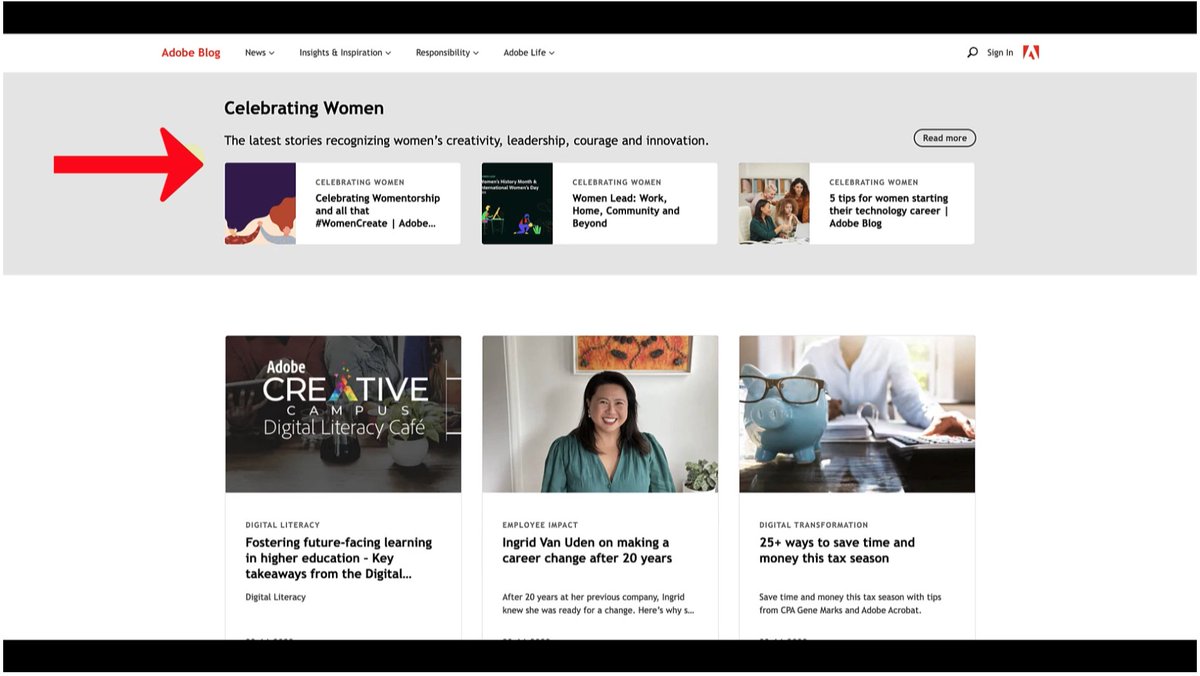Open Women Lead article thumbnail
Image resolution: width=1200 pixels, height=676 pixels.
pos(517,204)
